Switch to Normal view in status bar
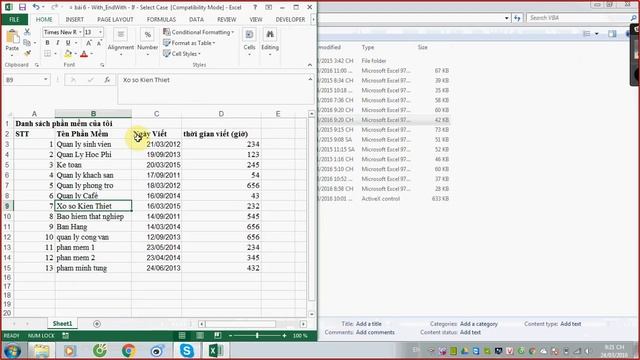The height and width of the screenshot is (360, 640). tap(182, 336)
